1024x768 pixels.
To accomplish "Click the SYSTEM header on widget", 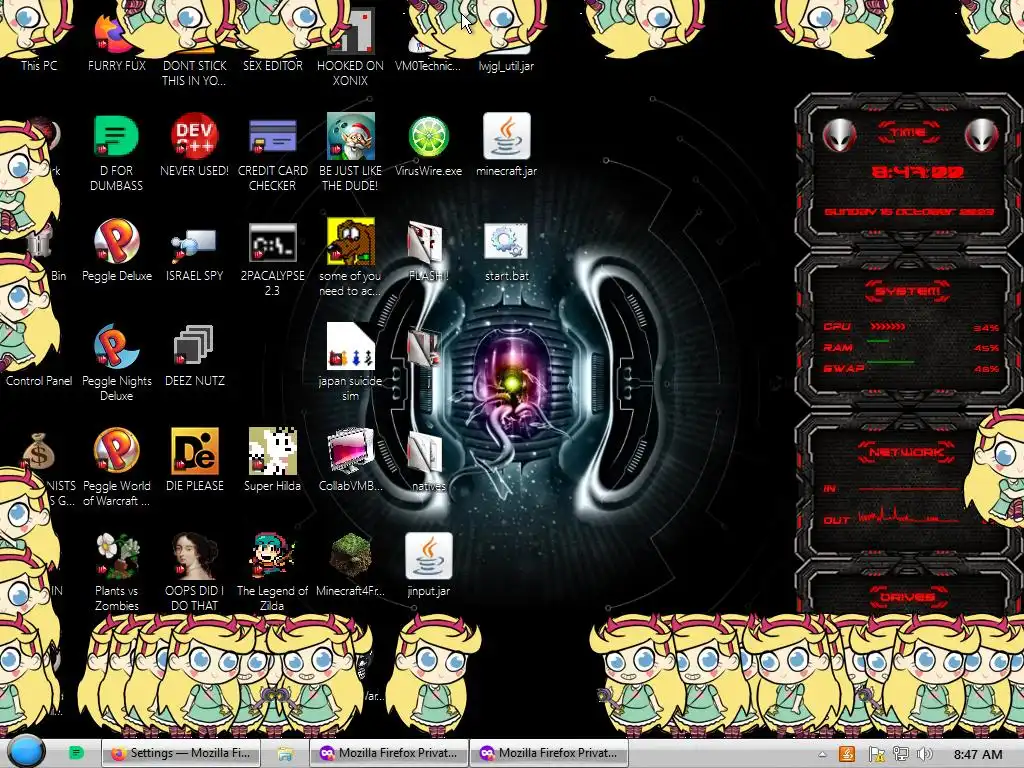I will tap(908, 291).
